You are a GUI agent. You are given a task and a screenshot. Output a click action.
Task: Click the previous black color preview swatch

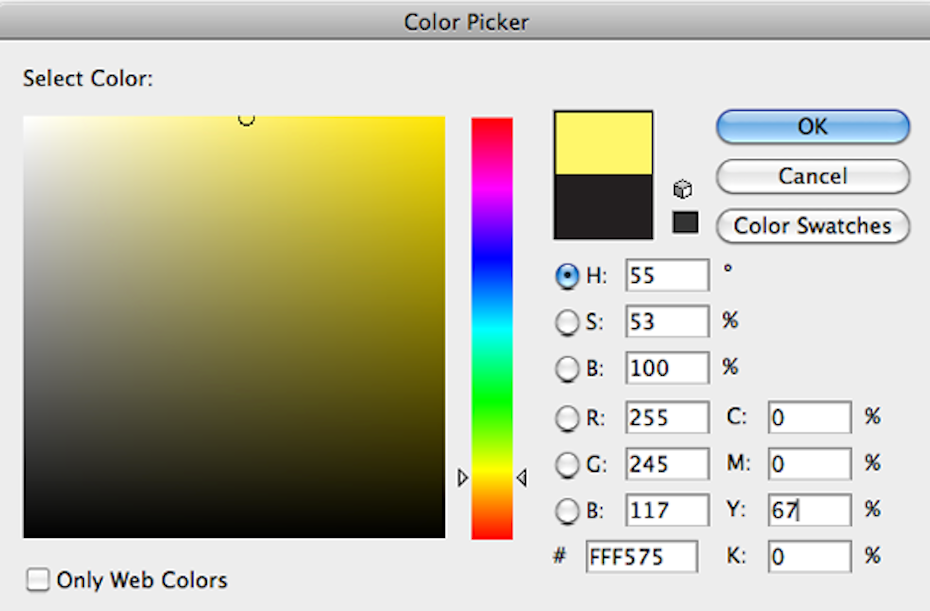click(x=603, y=207)
